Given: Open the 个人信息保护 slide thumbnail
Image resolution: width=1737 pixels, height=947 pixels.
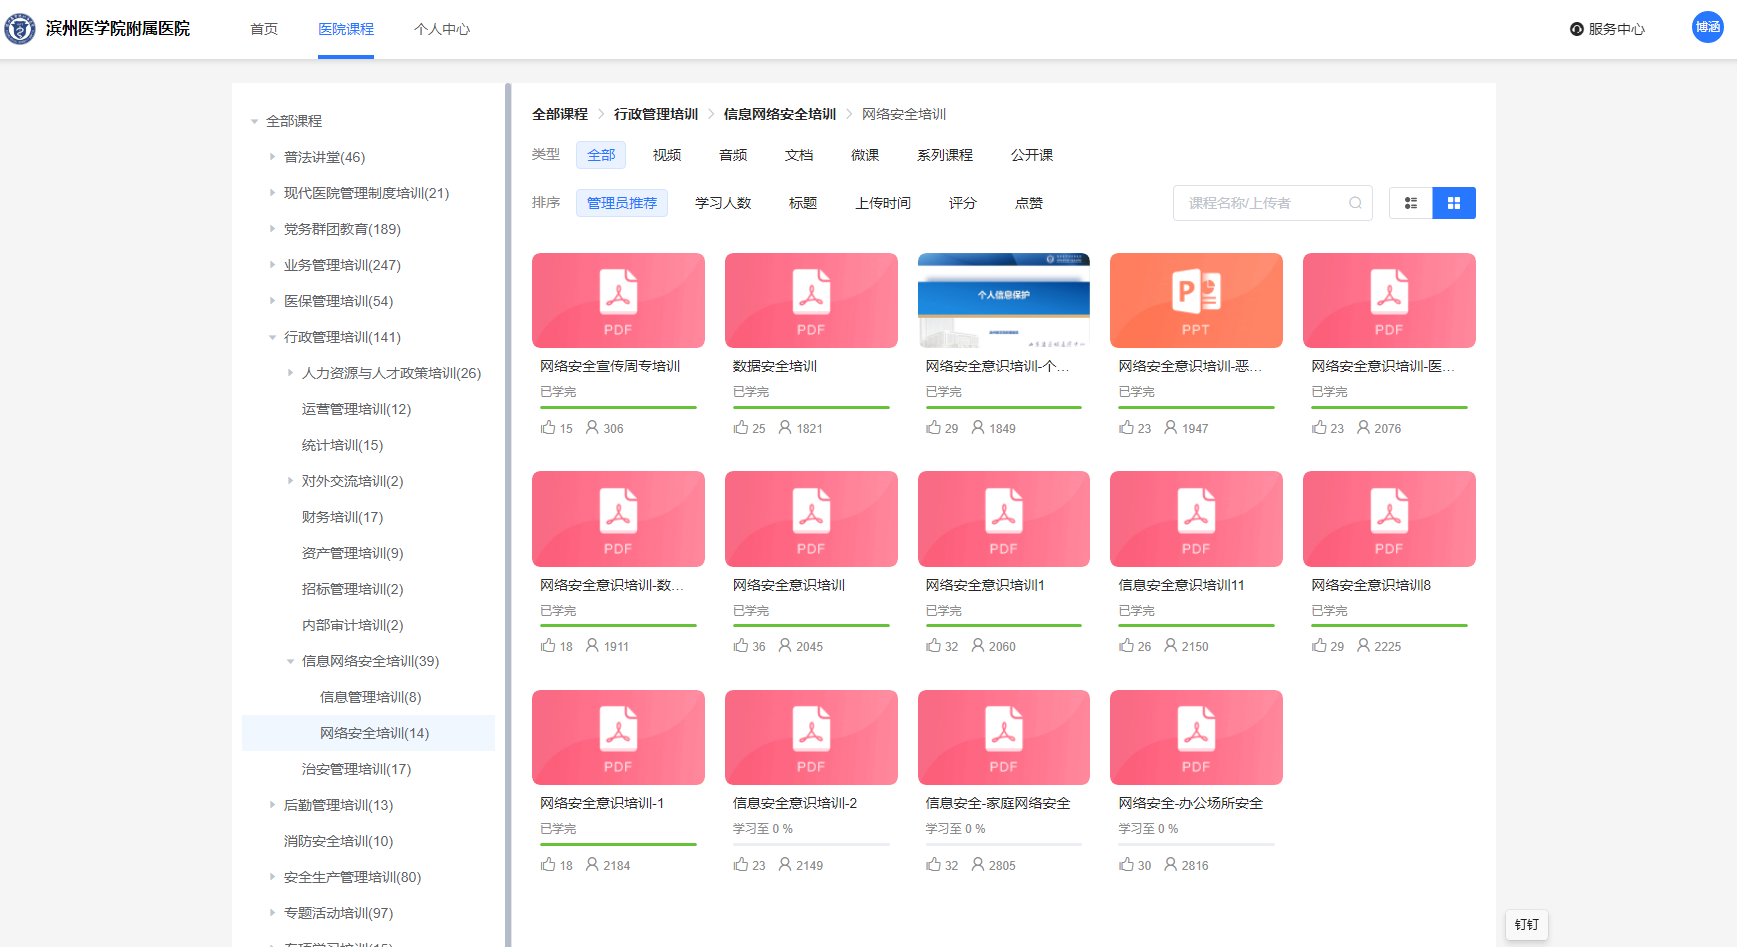Looking at the screenshot, I should tap(1004, 300).
